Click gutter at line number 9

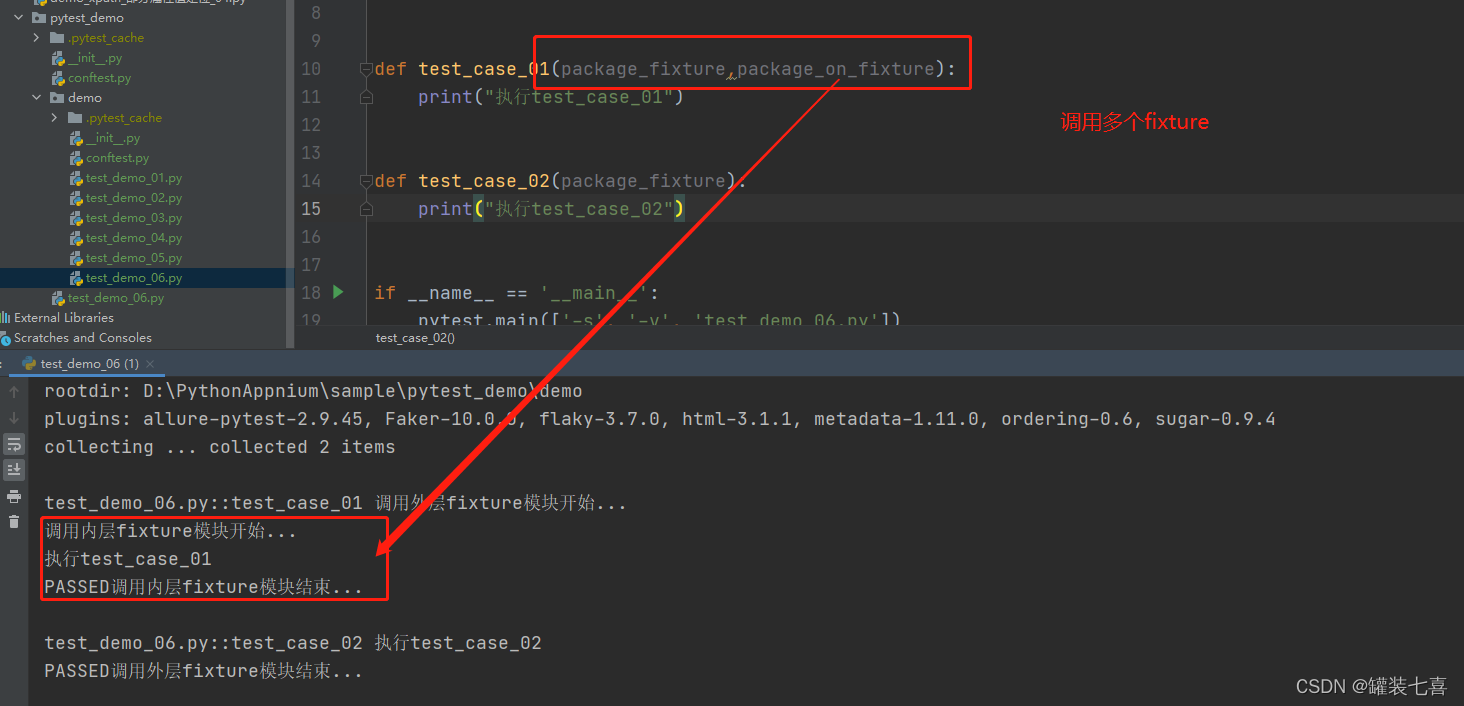pos(316,41)
